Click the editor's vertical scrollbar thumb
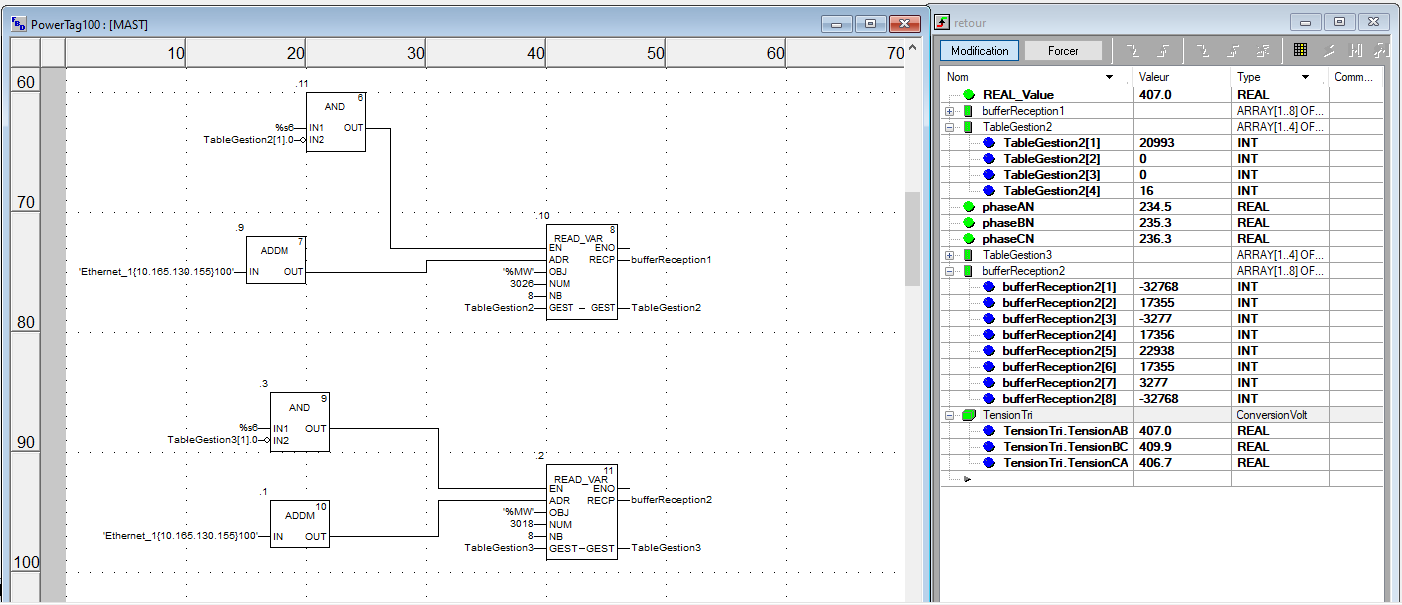This screenshot has width=1402, height=605. pyautogui.click(x=911, y=238)
